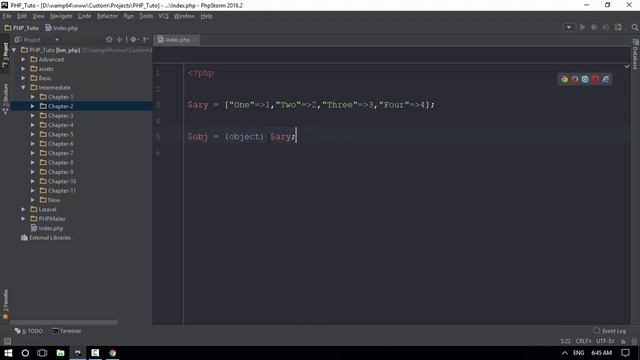640x360 pixels.
Task: Expand the PHPMailer folder
Action: click(24, 219)
